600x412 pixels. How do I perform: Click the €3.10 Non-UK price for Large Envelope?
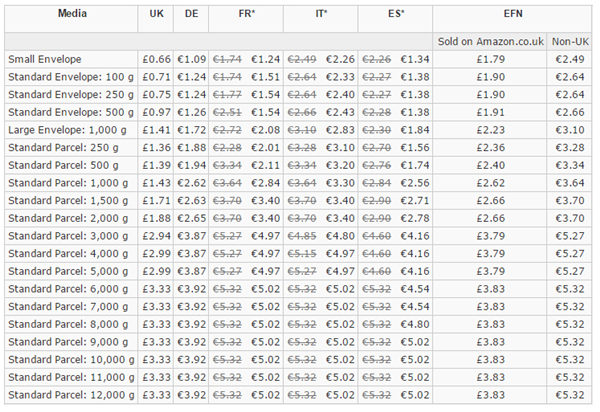tap(571, 131)
